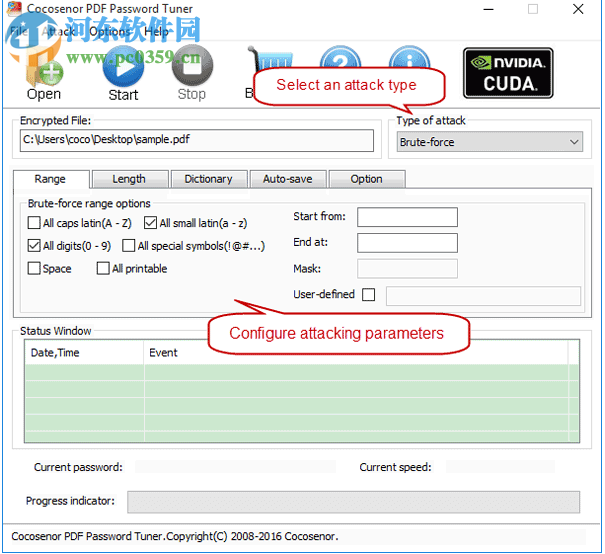Open the Options menu

tap(110, 31)
